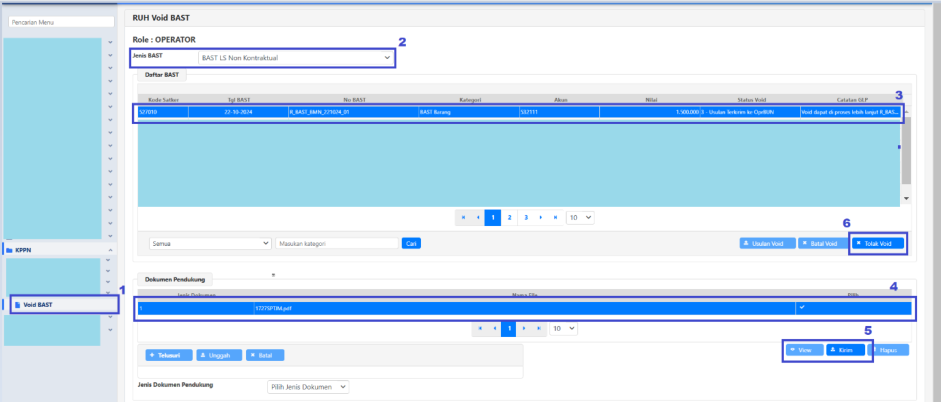The image size is (941, 402).
Task: Change Daftar BAST page size dropdown
Action: 579,217
